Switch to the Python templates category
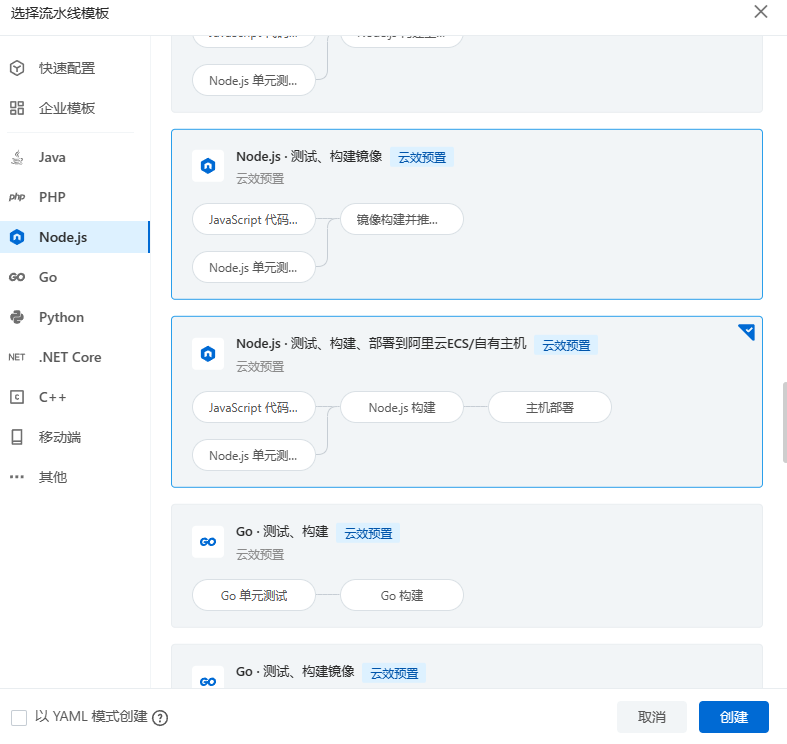The width and height of the screenshot is (787, 744). point(75,317)
